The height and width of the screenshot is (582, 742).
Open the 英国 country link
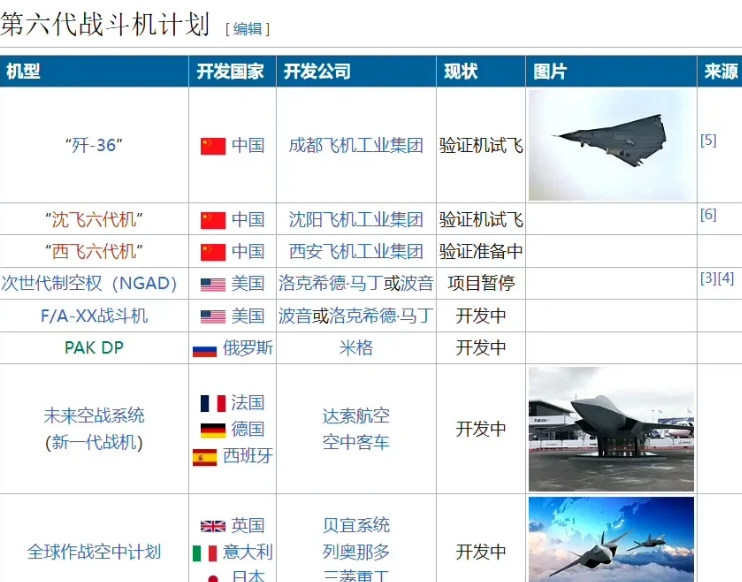(x=247, y=525)
